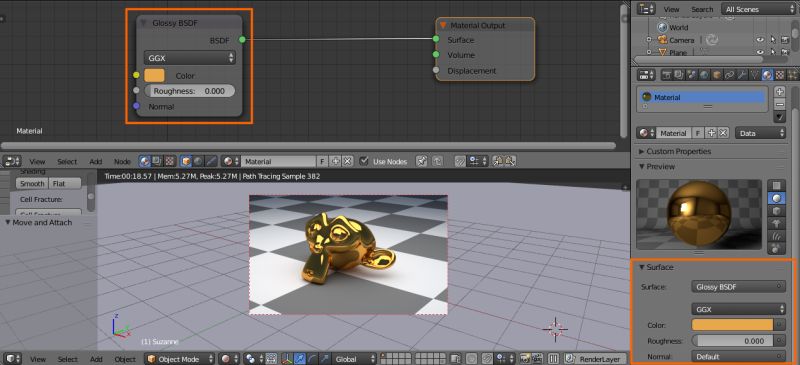
Task: Open the node editor type selector icon
Action: pos(12,161)
